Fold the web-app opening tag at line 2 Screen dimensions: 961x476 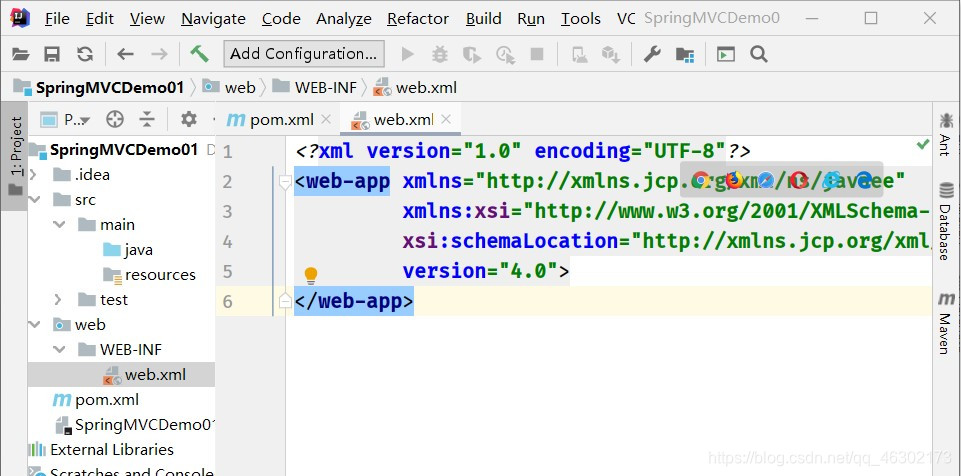285,182
